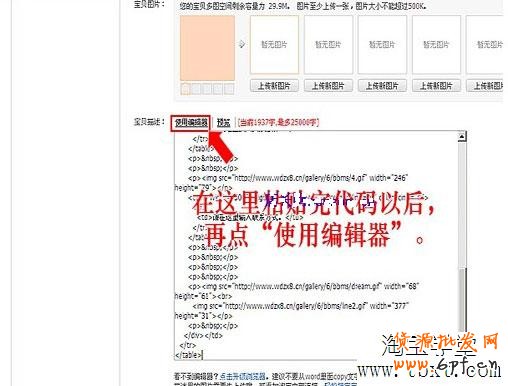Select the second small thumbnail under main image
Viewport: 508px width, 386px height.
pyautogui.click(x=197, y=89)
